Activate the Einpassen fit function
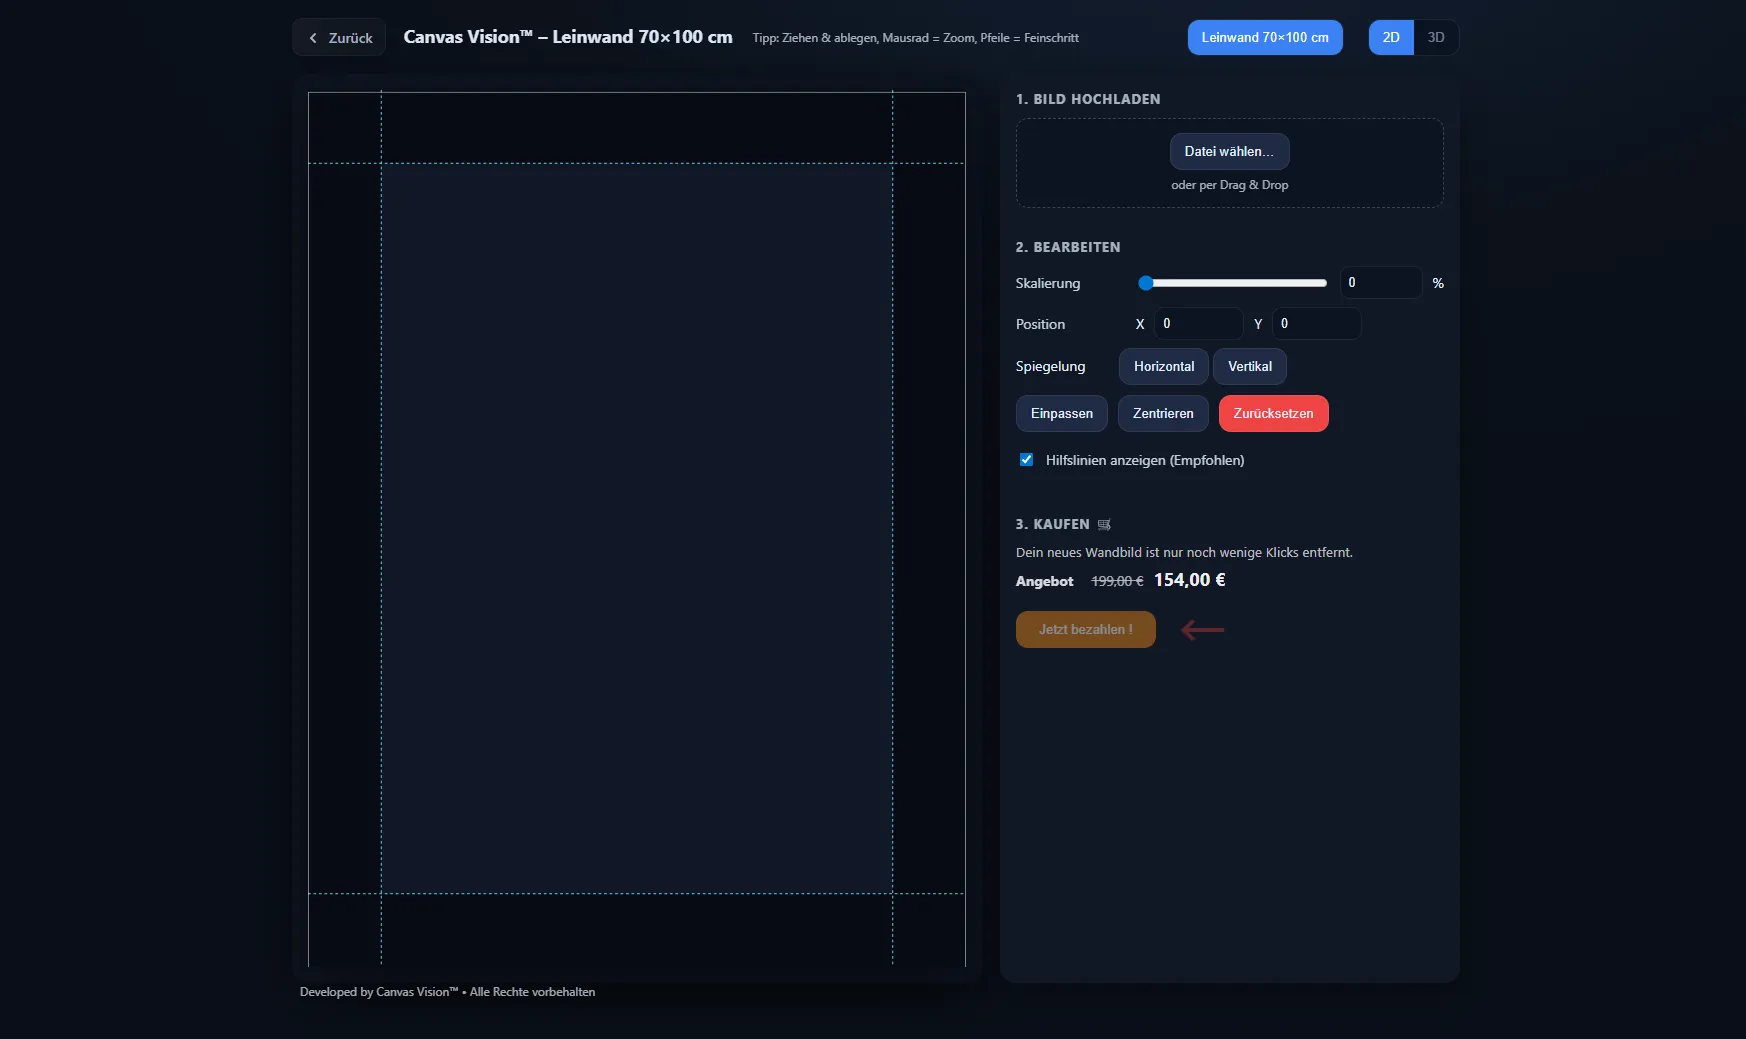The height and width of the screenshot is (1039, 1746). point(1061,413)
